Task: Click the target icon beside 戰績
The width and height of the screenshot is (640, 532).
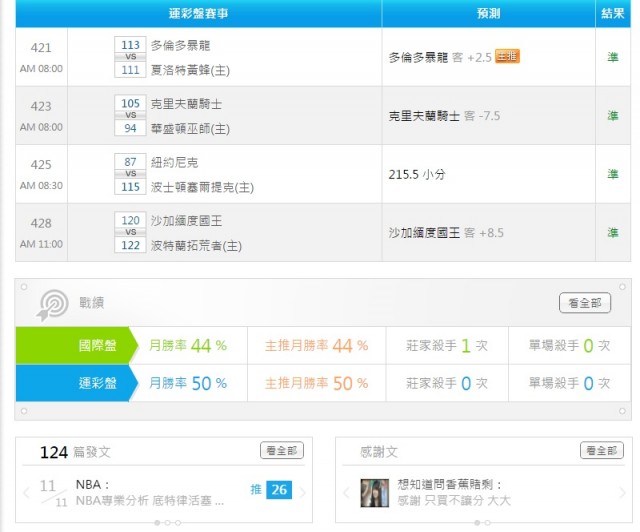Action: [53, 304]
